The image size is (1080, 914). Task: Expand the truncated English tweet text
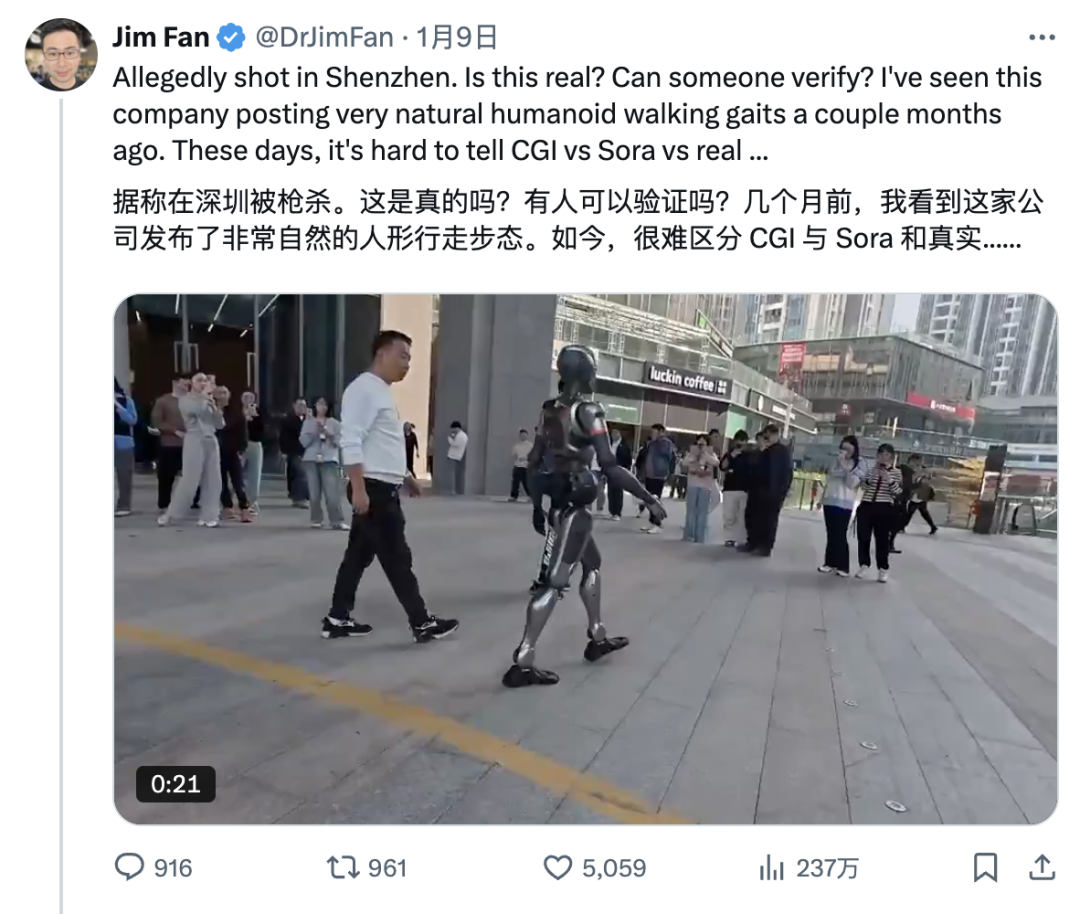tap(758, 152)
